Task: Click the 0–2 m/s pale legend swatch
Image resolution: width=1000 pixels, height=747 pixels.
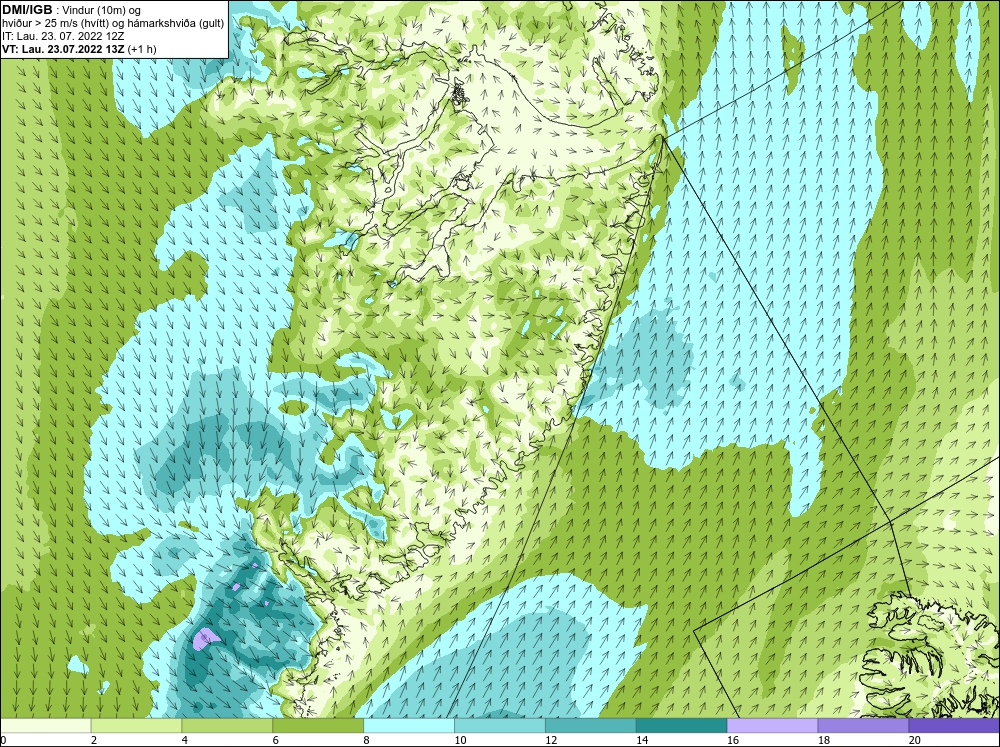Action: (45, 725)
